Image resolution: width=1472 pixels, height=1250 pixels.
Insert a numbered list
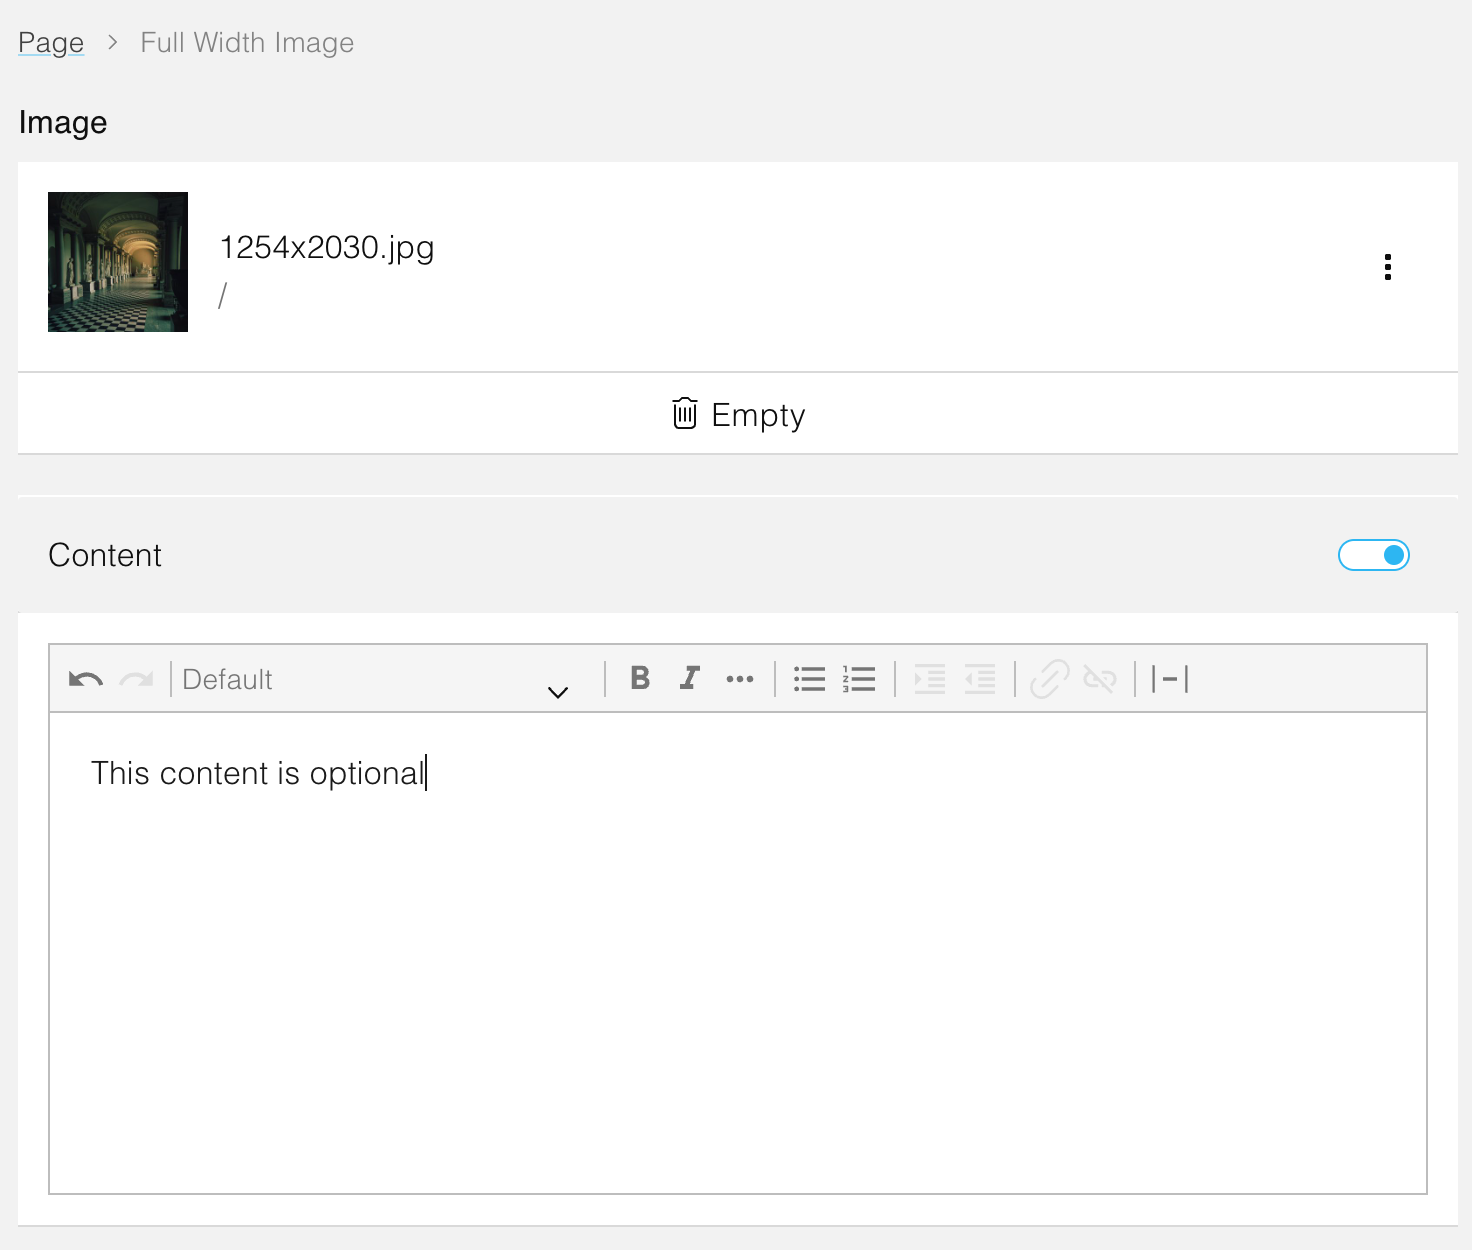click(x=859, y=679)
